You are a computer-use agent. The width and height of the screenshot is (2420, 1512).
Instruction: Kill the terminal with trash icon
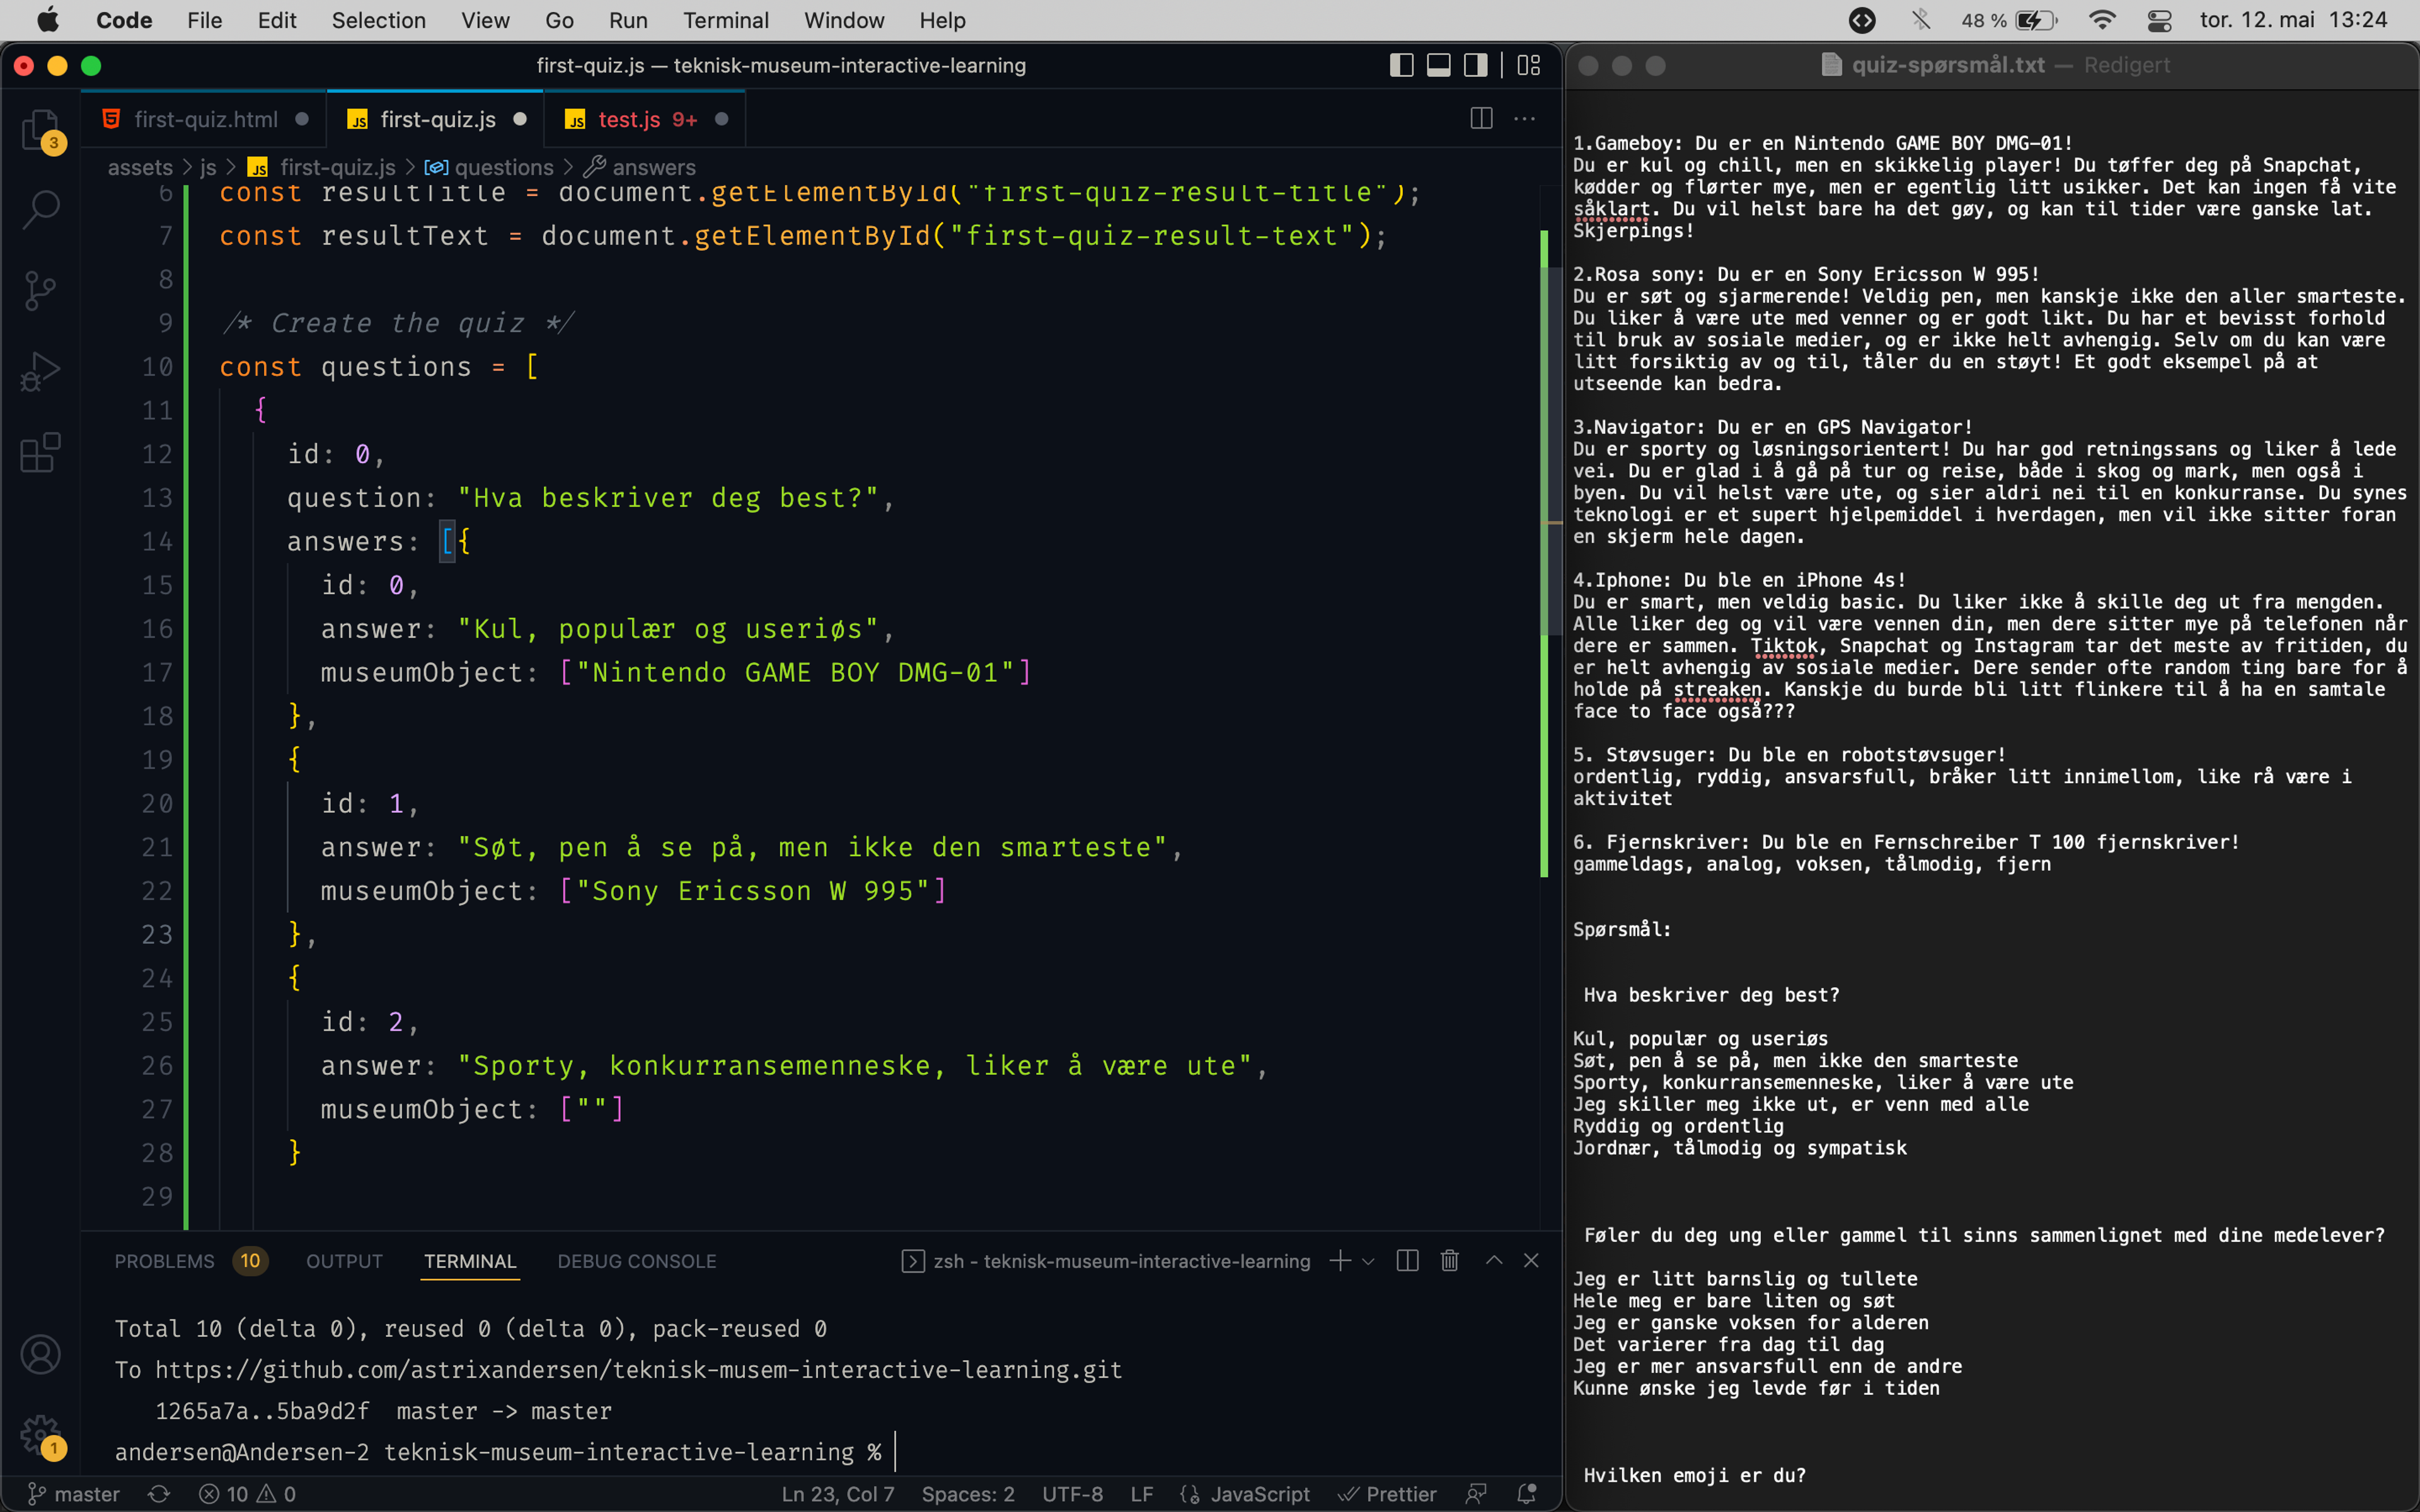pos(1449,1261)
